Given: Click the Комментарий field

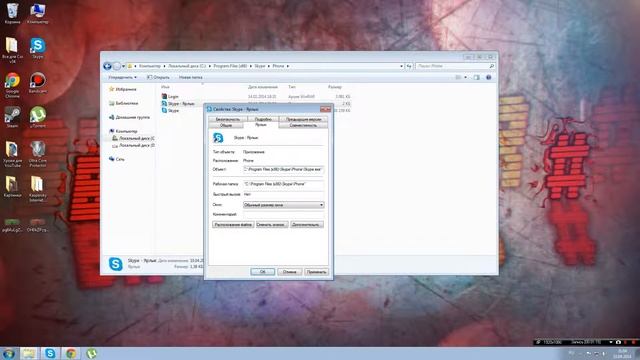Looking at the screenshot, I should [x=284, y=214].
